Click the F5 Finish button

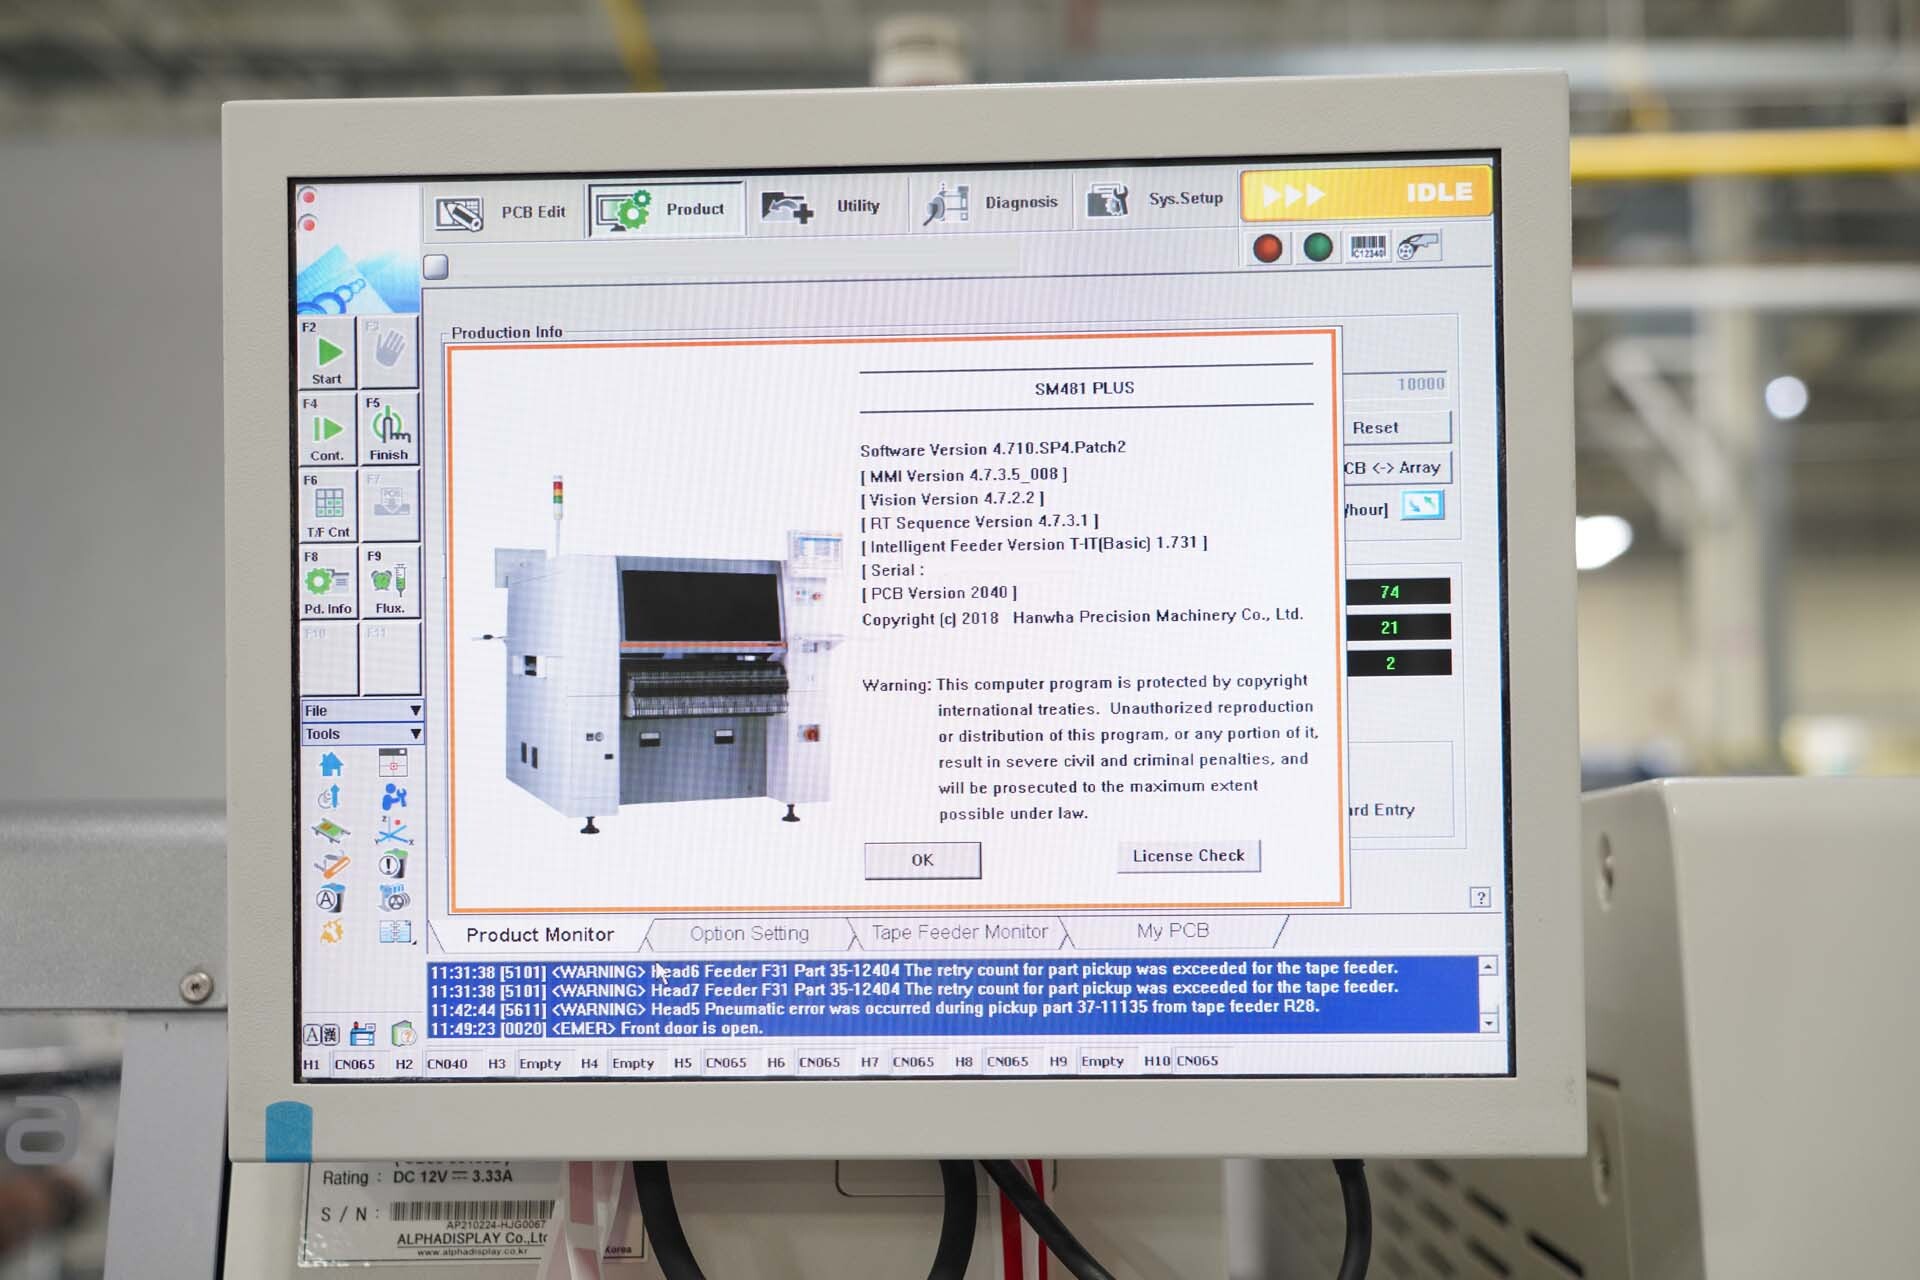(x=389, y=428)
